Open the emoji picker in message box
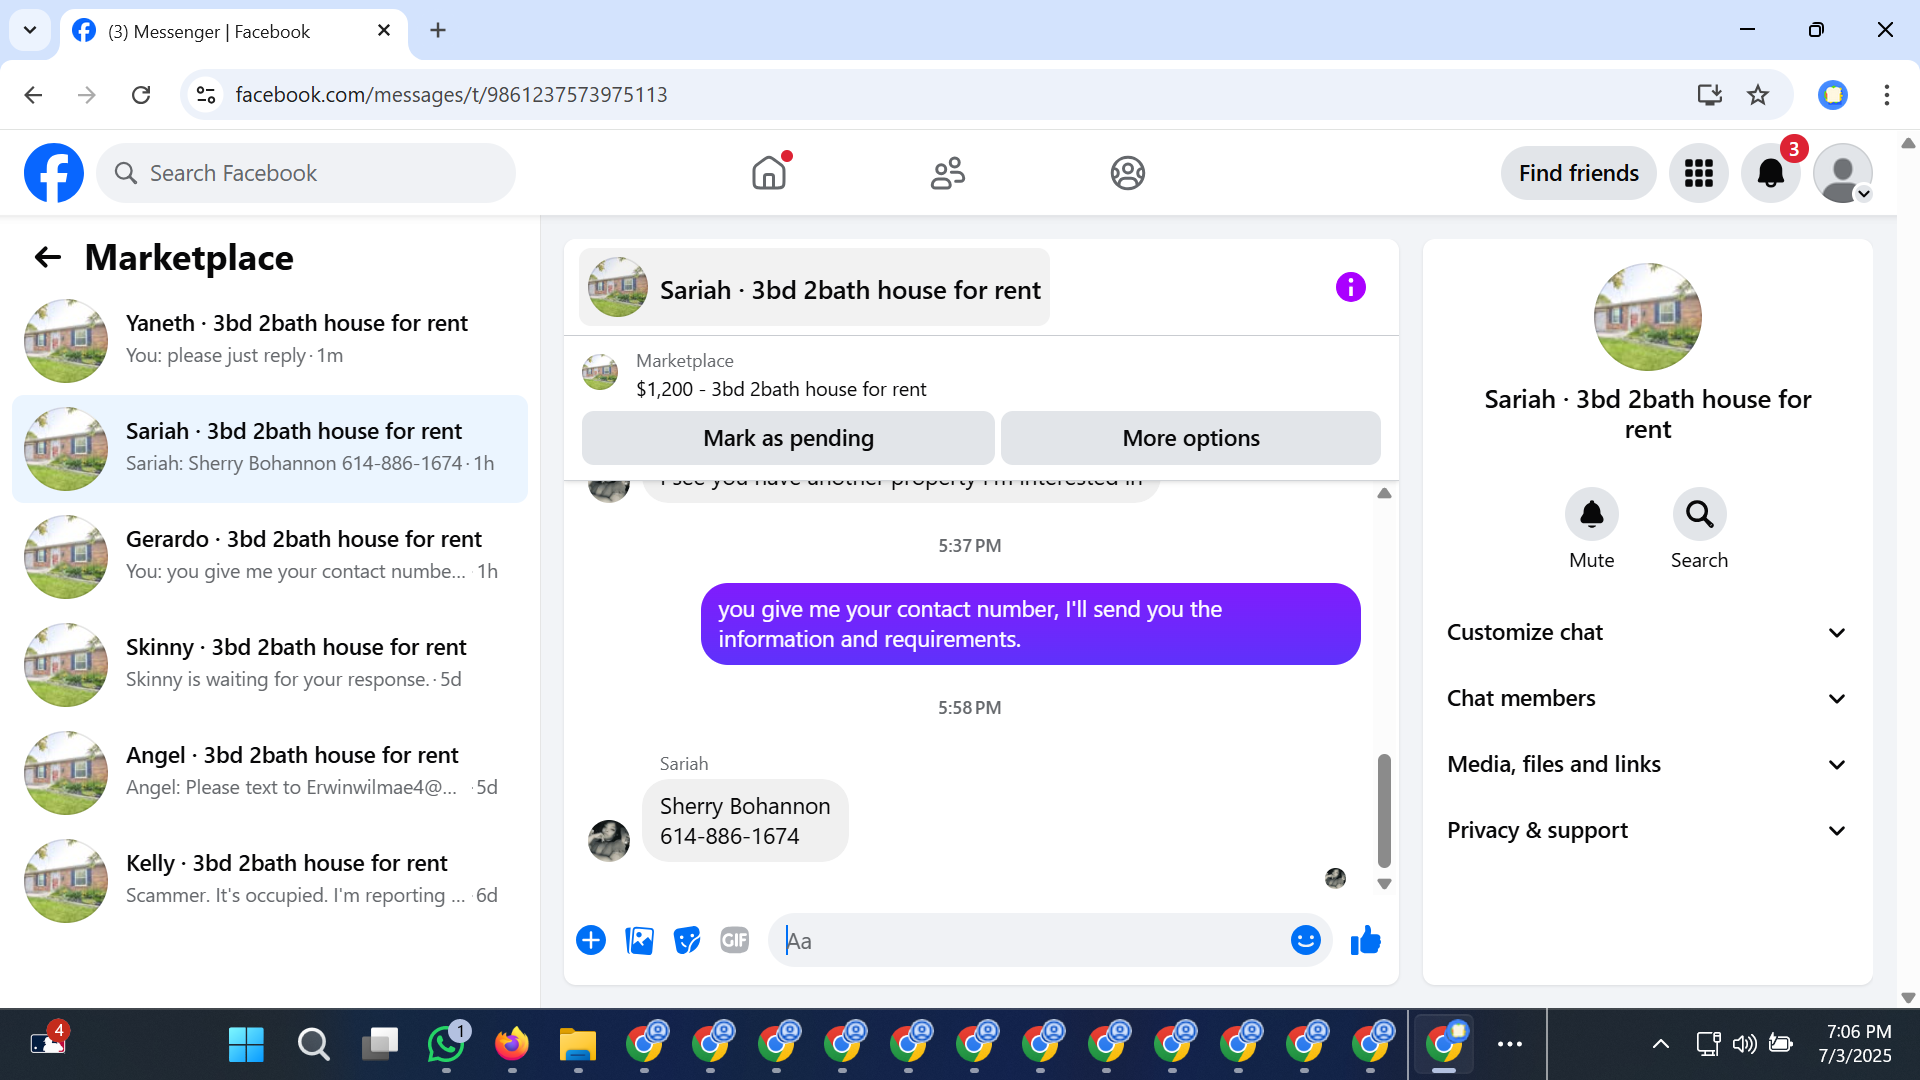Screen dimensions: 1920x1080 1305,941
